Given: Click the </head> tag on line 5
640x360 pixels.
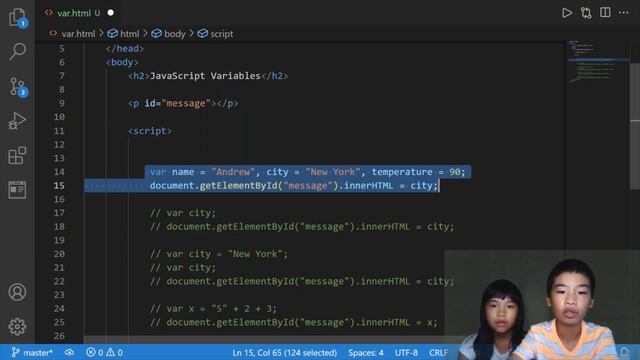Looking at the screenshot, I should tap(125, 49).
